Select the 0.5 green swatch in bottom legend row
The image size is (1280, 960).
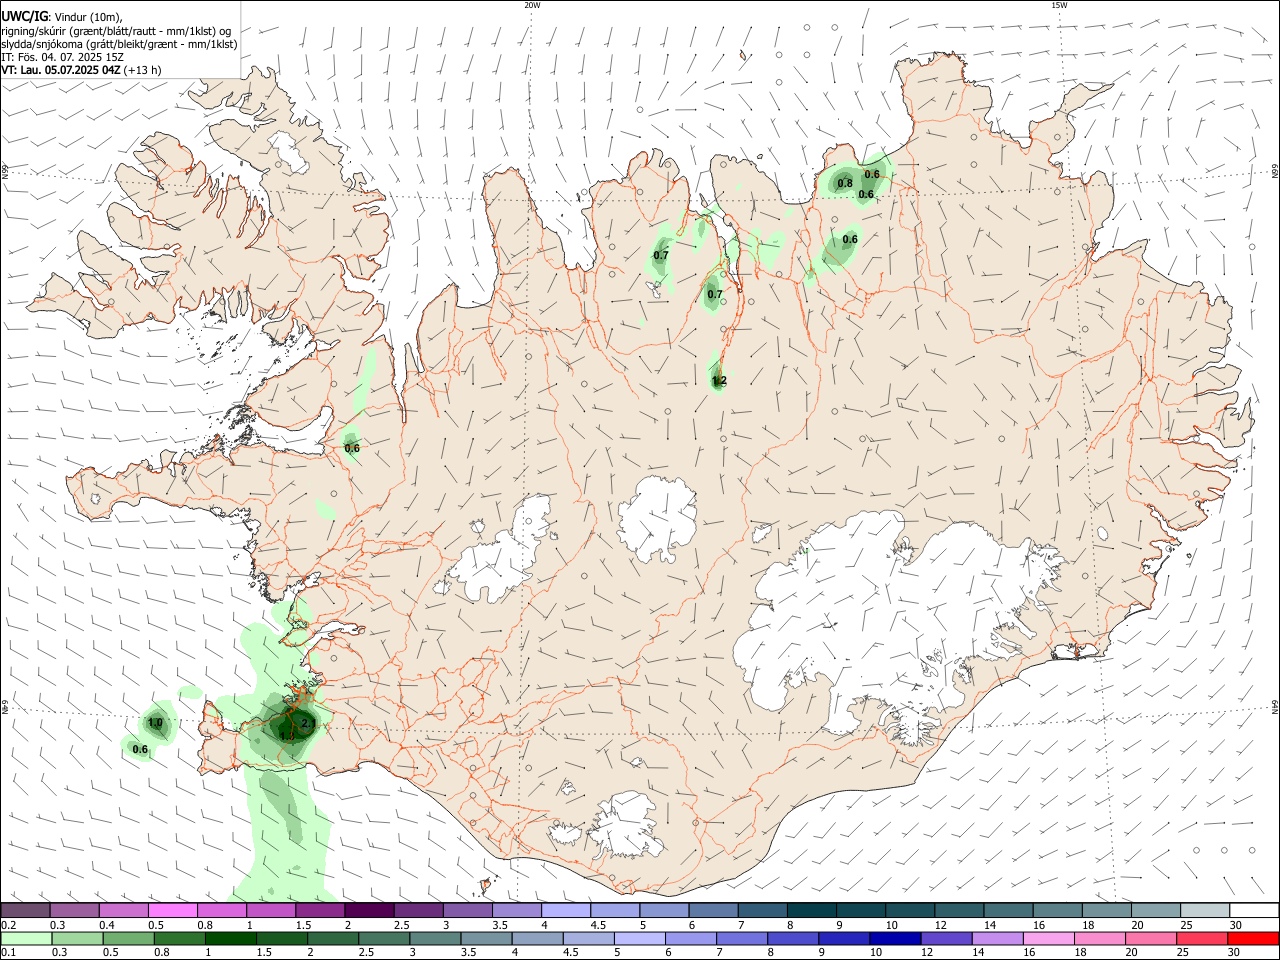pos(129,939)
